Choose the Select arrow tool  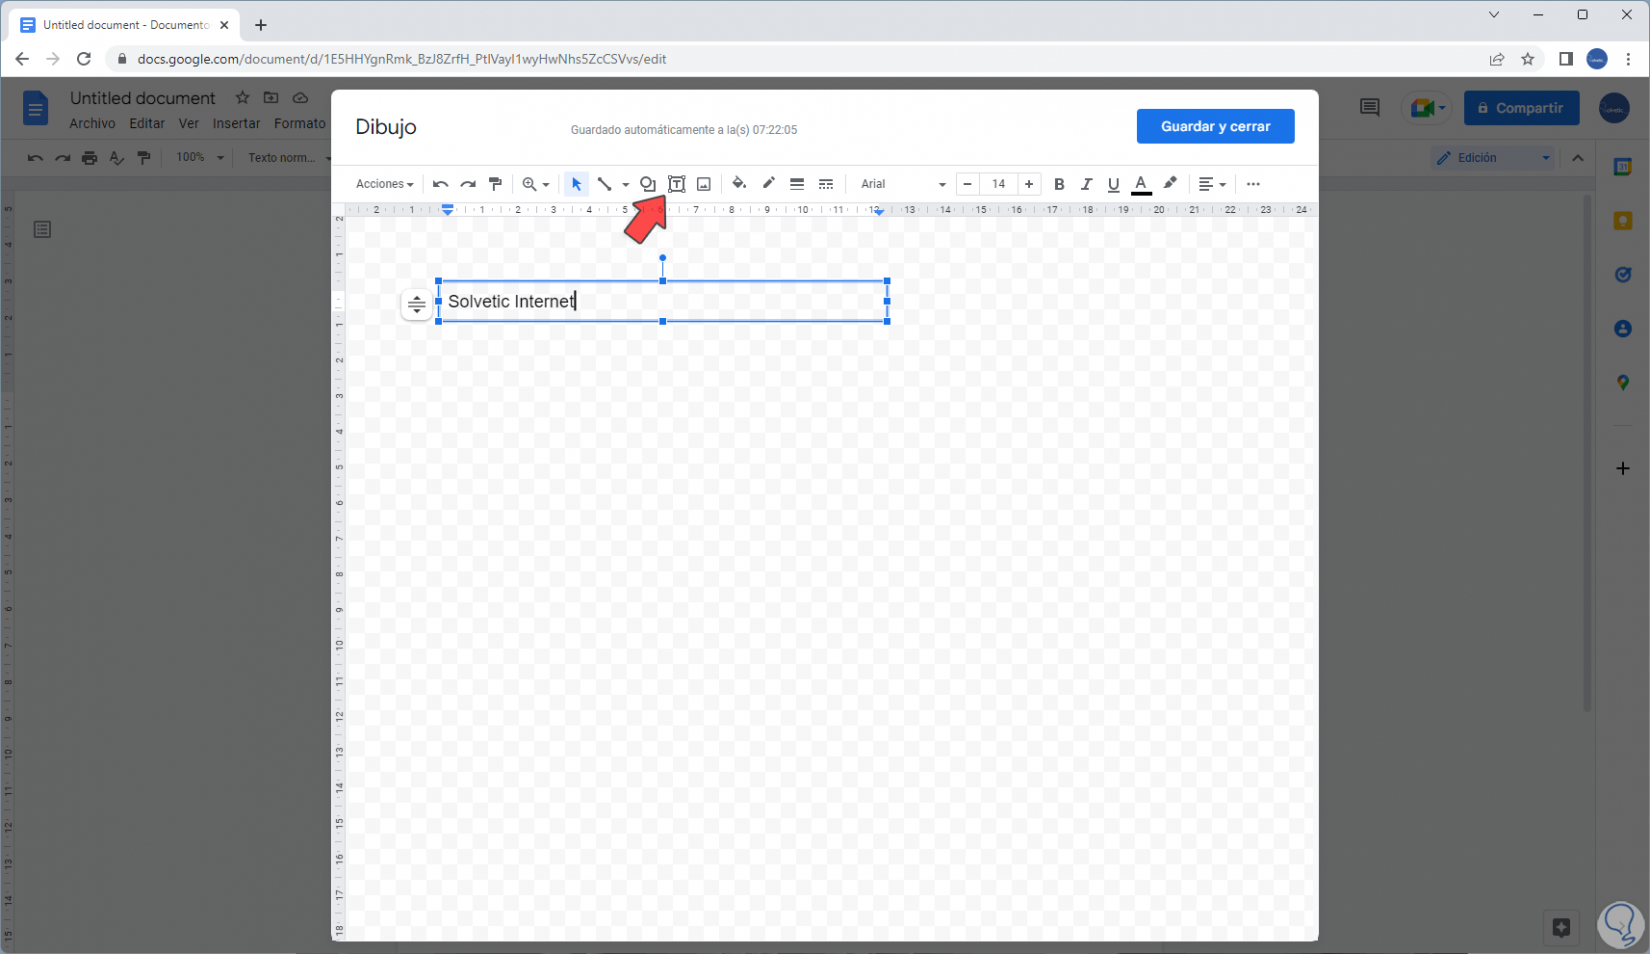(576, 184)
